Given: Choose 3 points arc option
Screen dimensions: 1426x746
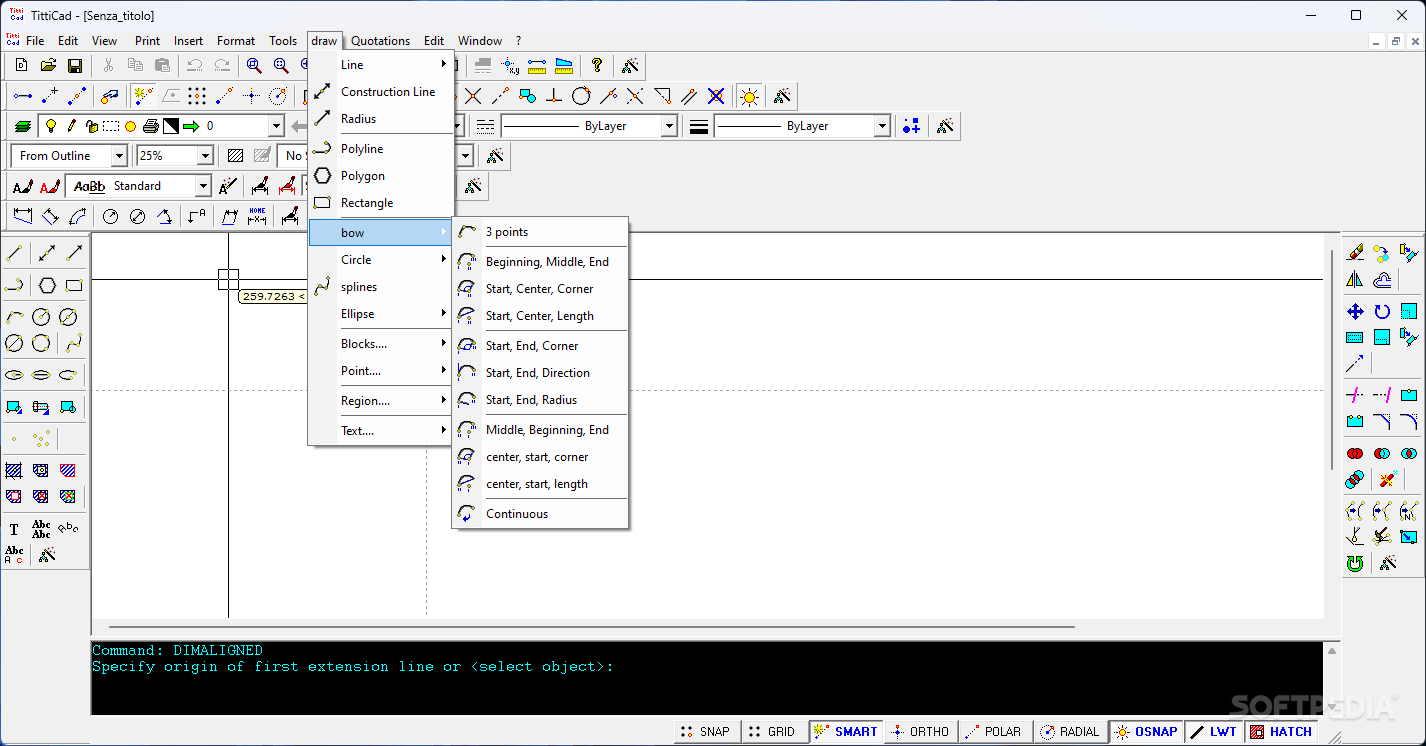Looking at the screenshot, I should click(540, 232).
